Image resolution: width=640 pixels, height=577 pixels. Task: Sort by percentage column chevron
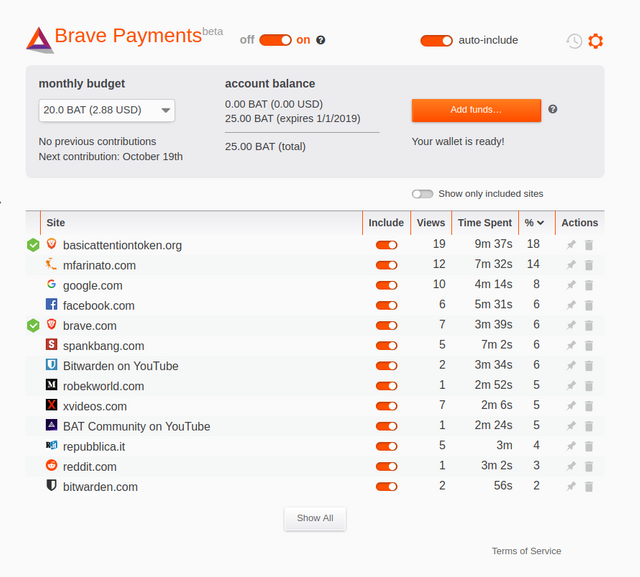[540, 223]
